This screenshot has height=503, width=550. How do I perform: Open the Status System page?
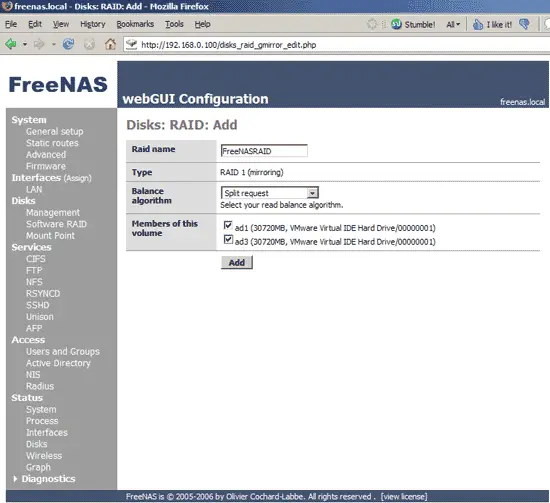pos(41,409)
